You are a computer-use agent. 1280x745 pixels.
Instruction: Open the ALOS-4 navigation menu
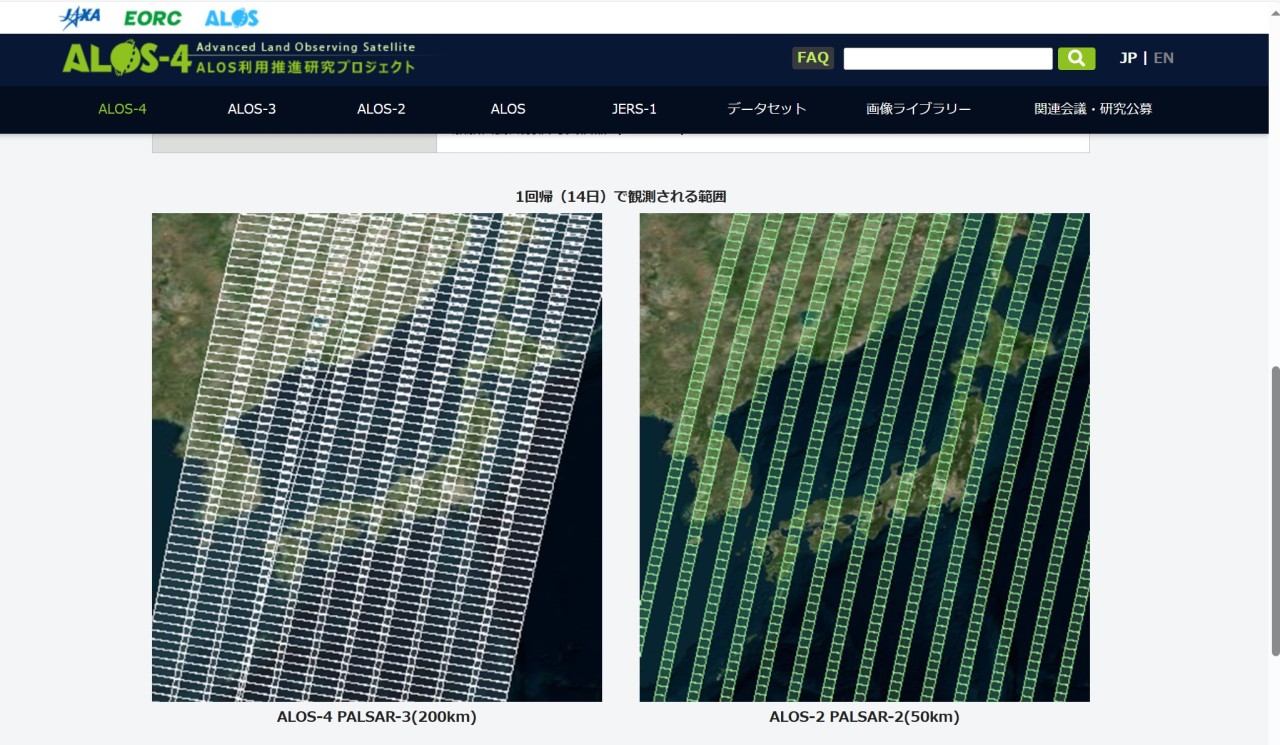[x=123, y=109]
